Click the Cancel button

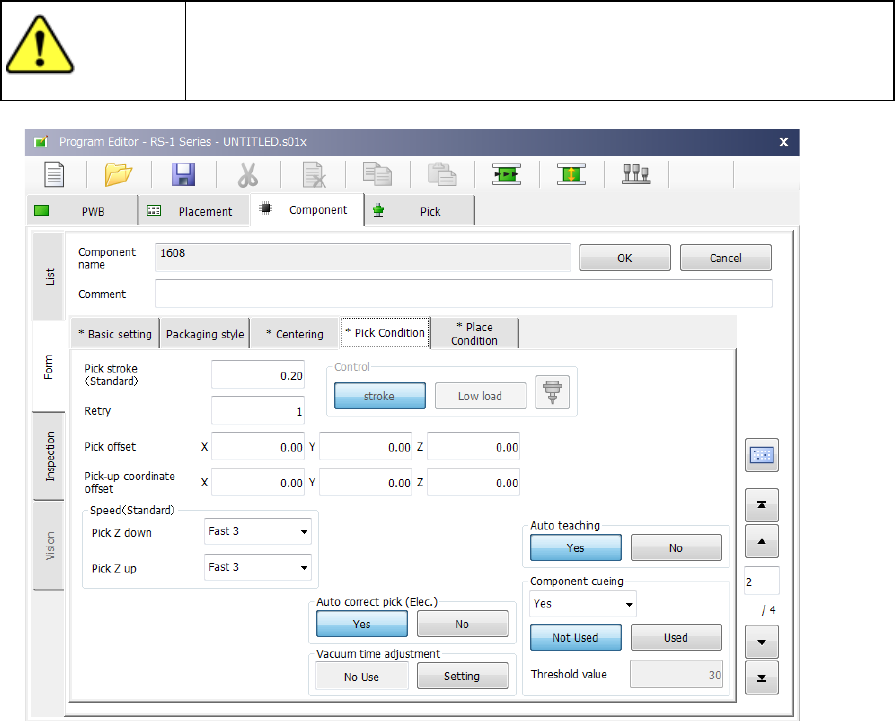click(725, 257)
